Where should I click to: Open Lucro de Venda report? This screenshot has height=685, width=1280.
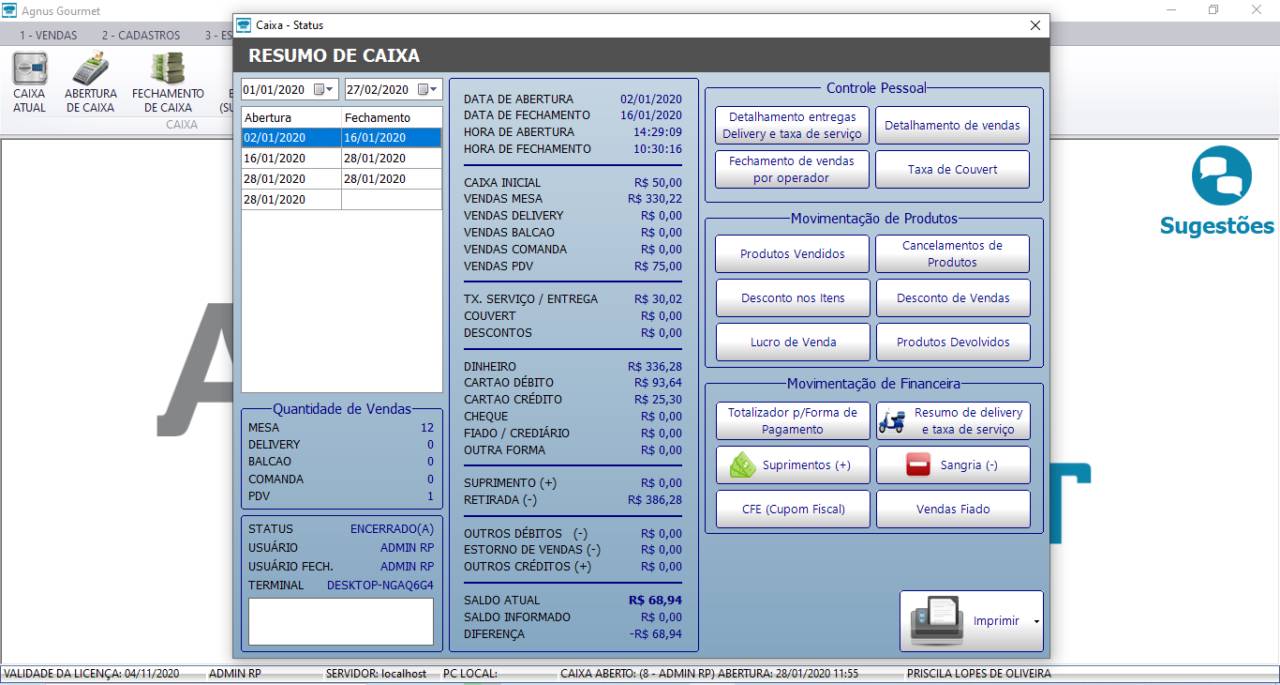point(792,342)
